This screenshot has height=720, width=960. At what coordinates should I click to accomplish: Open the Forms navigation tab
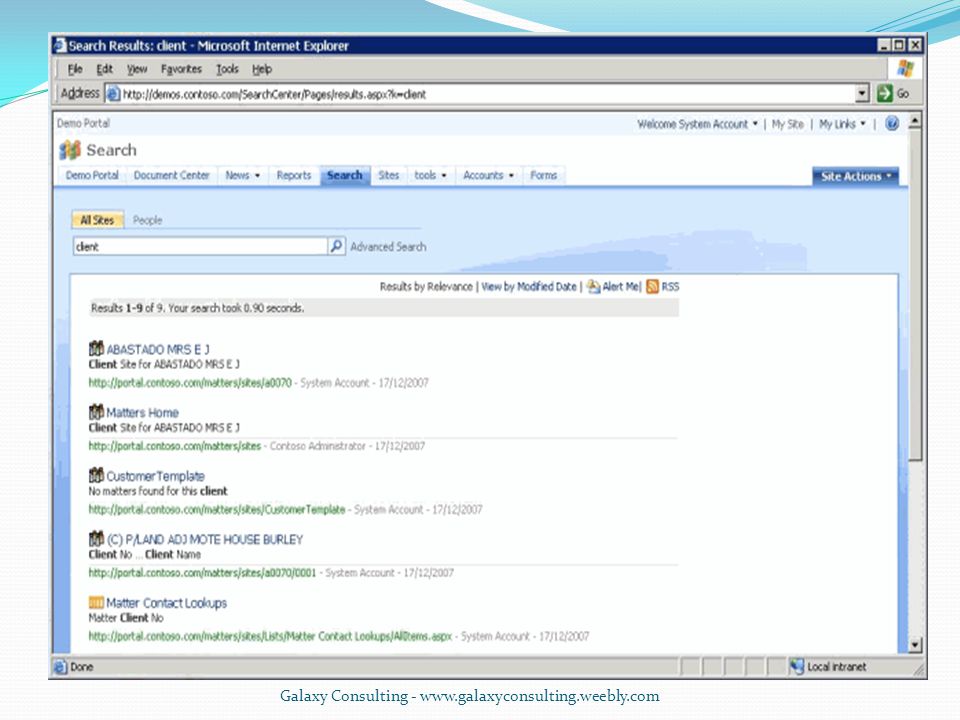544,175
